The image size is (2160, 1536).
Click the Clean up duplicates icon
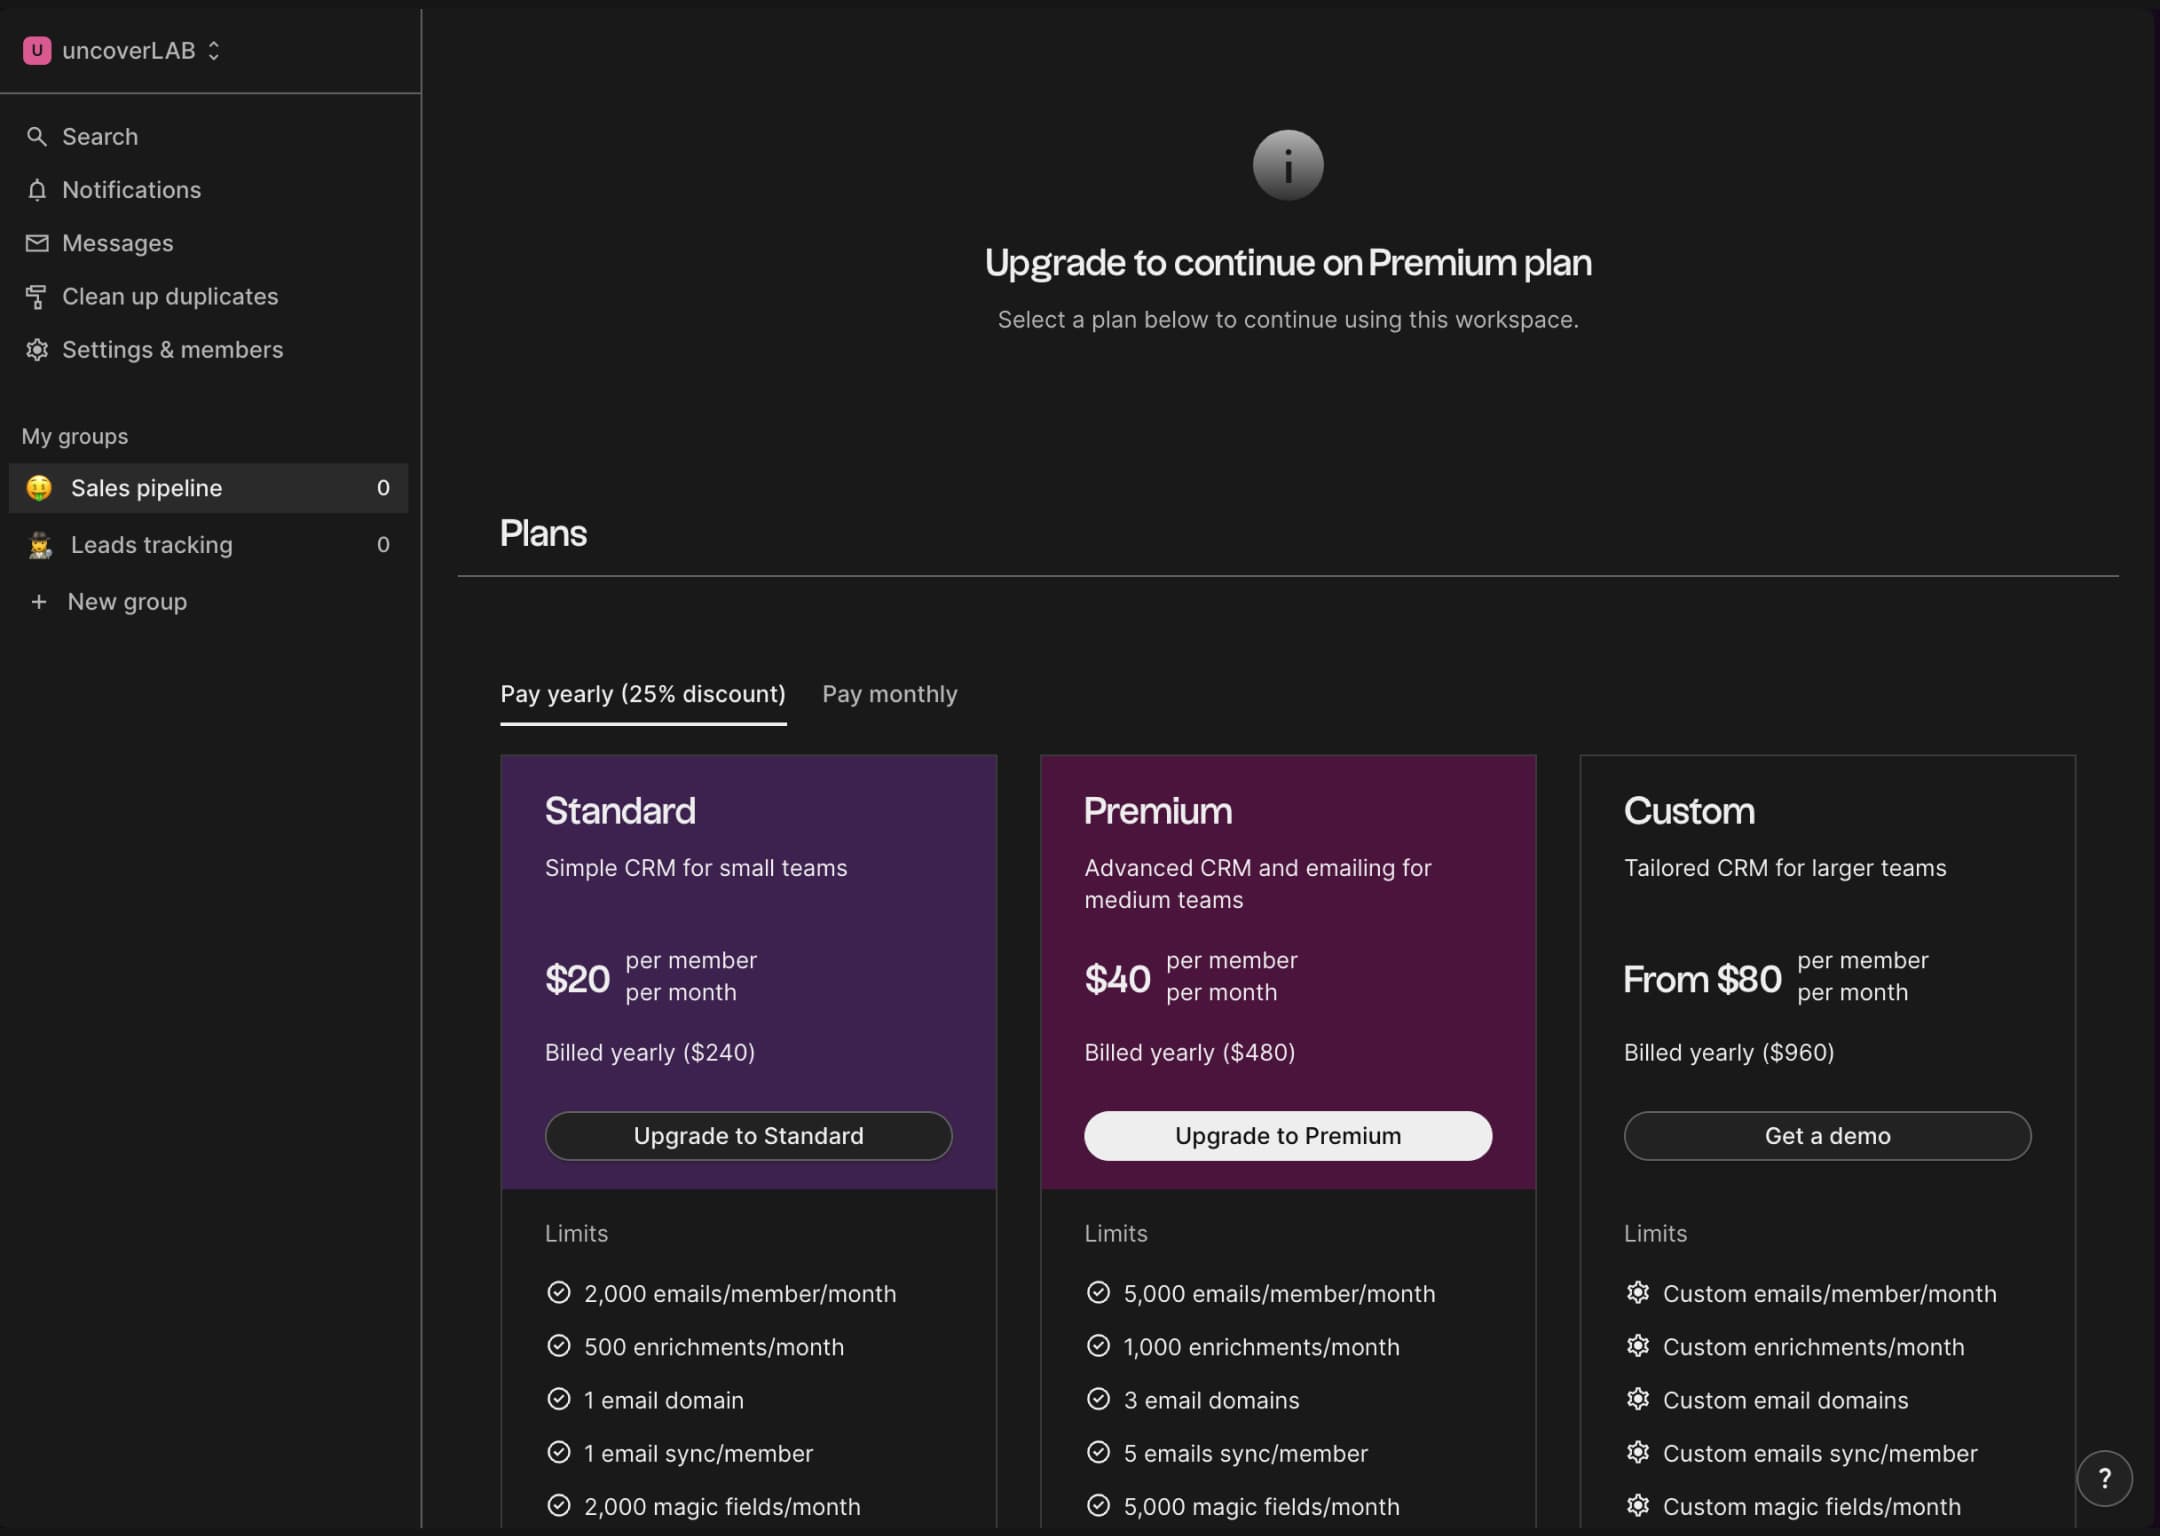coord(35,296)
